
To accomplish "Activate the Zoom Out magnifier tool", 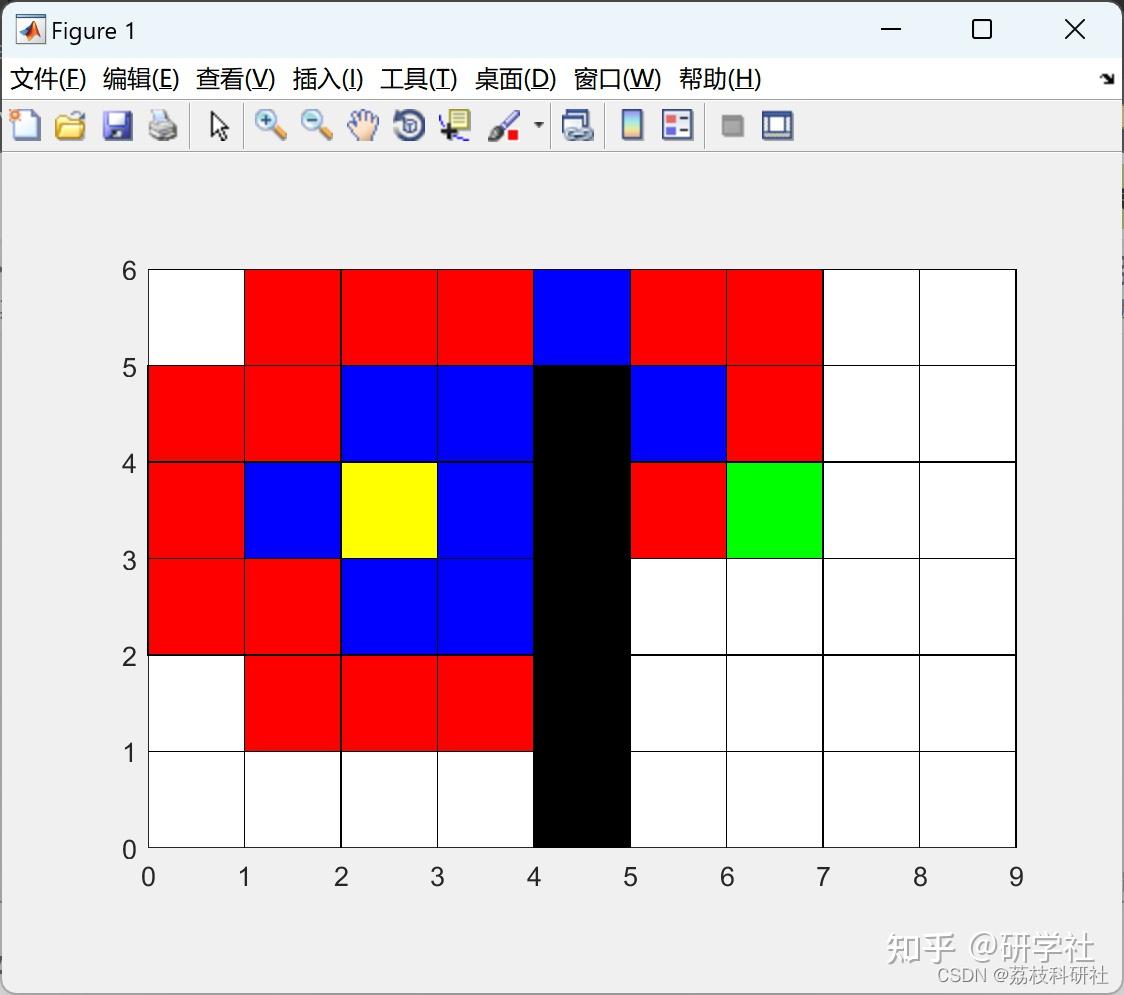I will tap(317, 125).
